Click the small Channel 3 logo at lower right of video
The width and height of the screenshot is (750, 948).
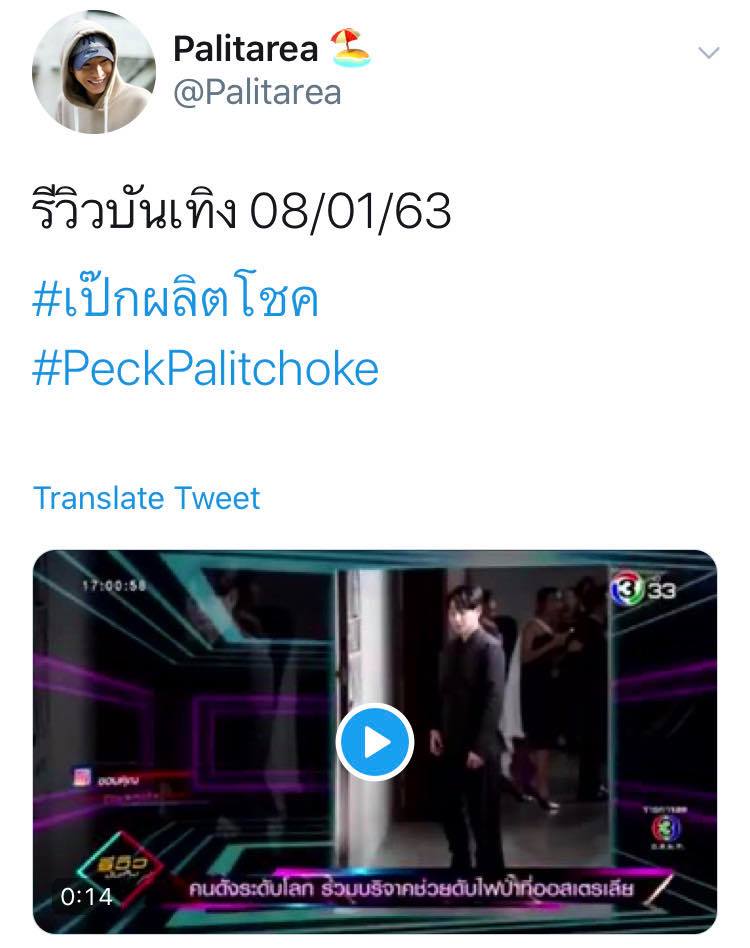click(x=665, y=828)
